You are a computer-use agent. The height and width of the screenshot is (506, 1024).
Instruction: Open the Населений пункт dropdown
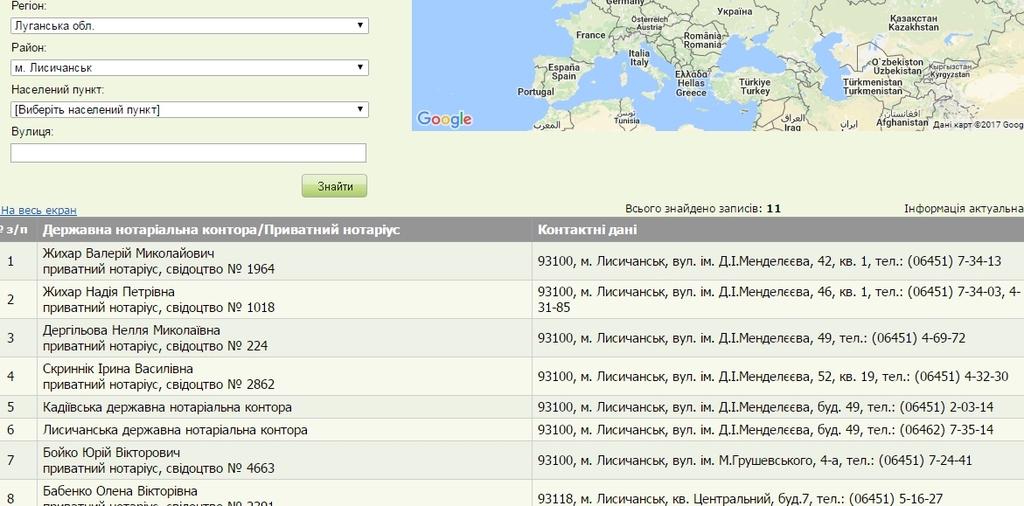pos(189,110)
